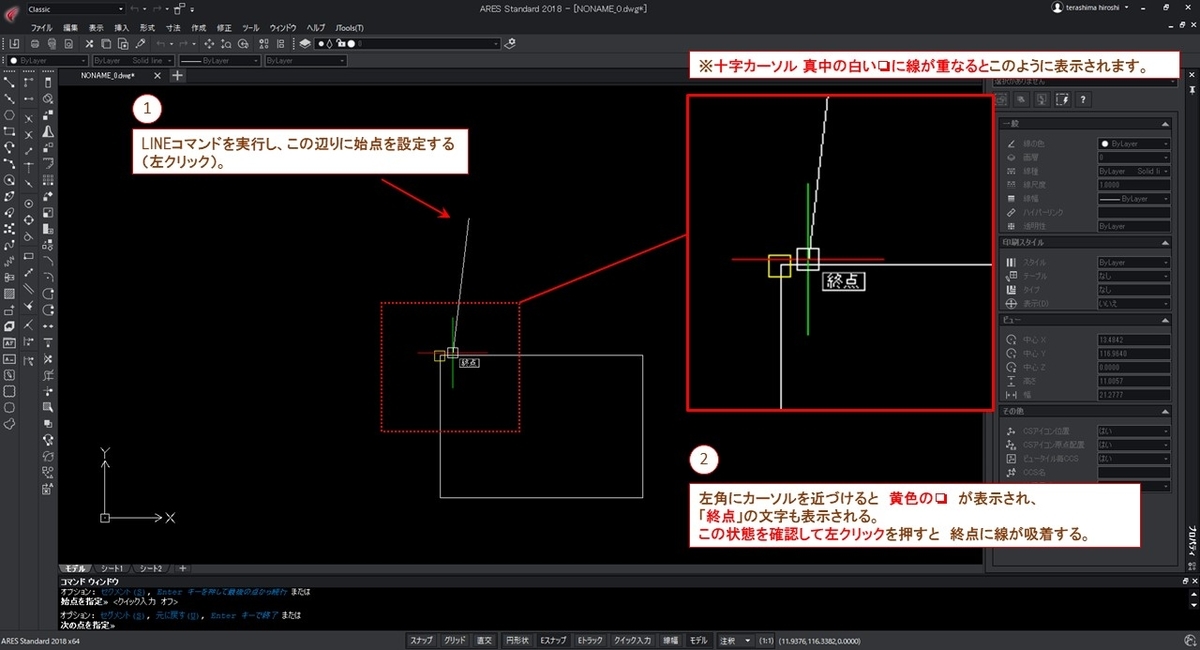This screenshot has height=650, width=1200.
Task: Click the Save icon on the top toolbar
Action: coord(14,43)
